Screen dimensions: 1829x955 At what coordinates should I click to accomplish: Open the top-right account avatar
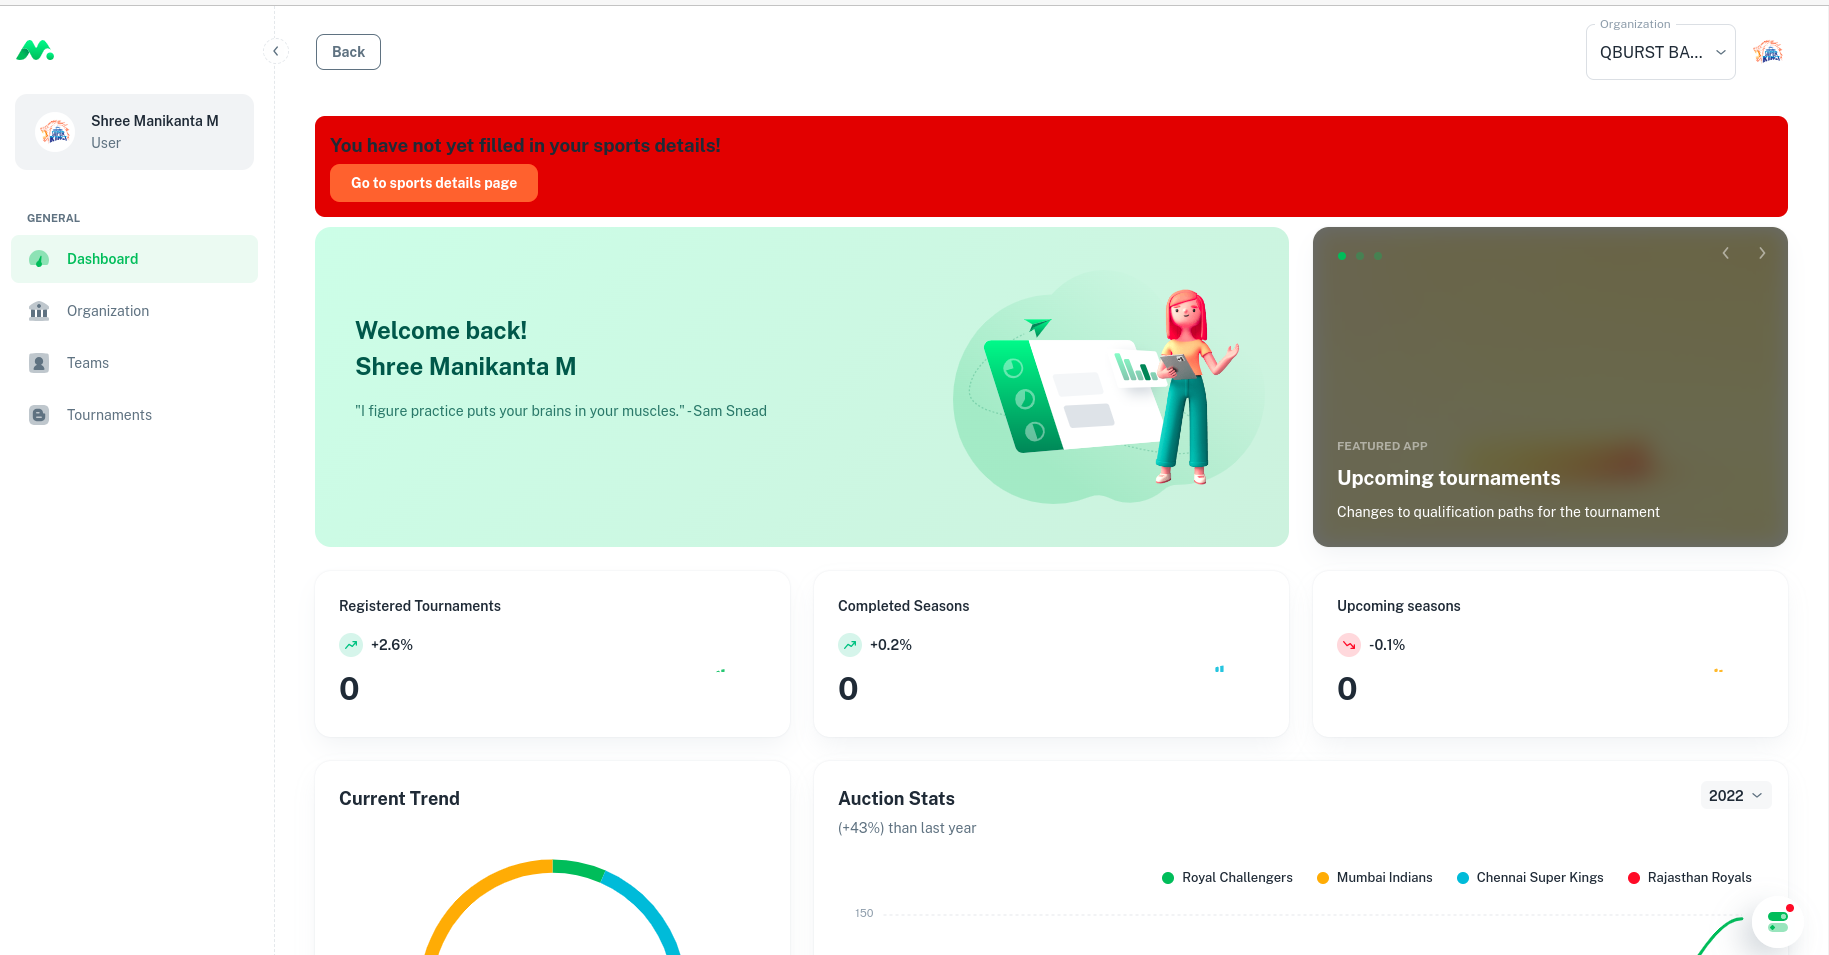coord(1768,52)
